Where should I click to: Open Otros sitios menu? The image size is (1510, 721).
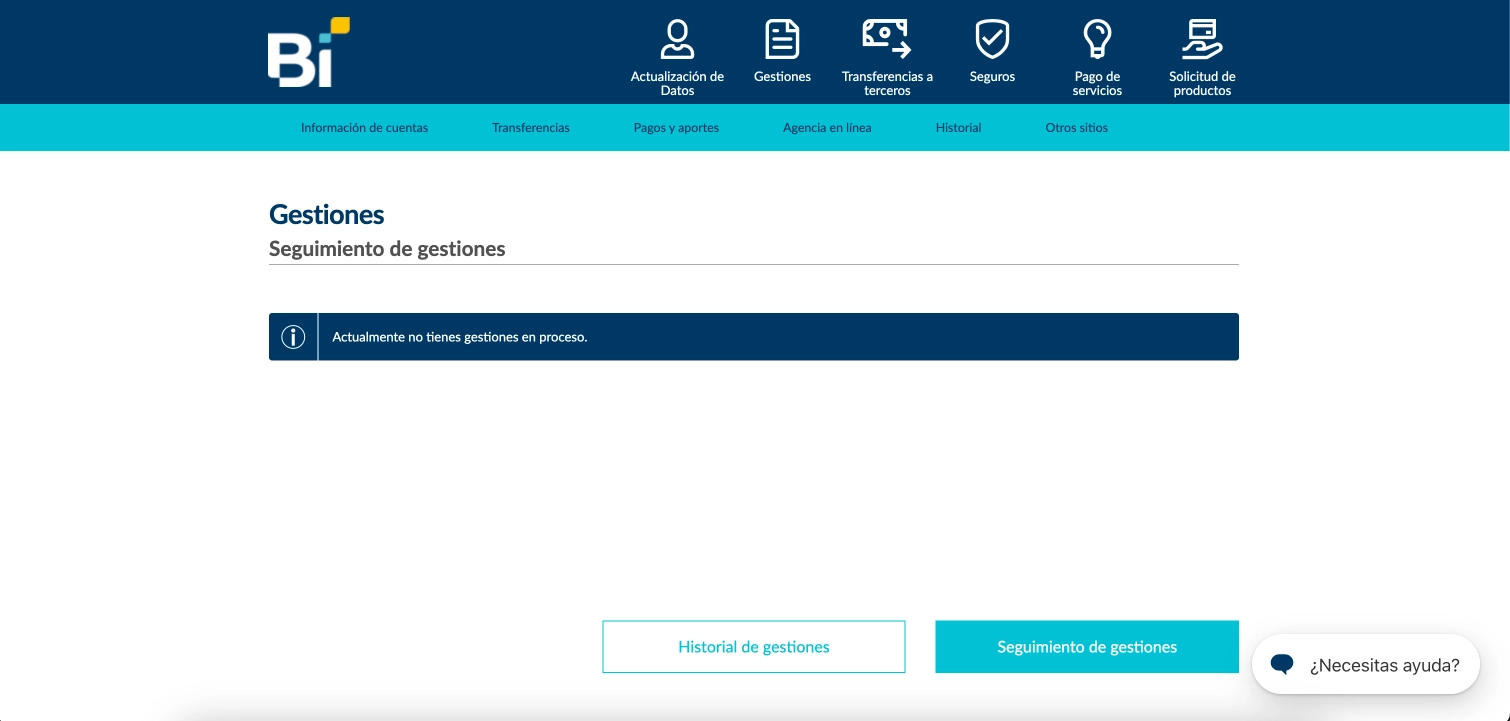click(x=1076, y=128)
